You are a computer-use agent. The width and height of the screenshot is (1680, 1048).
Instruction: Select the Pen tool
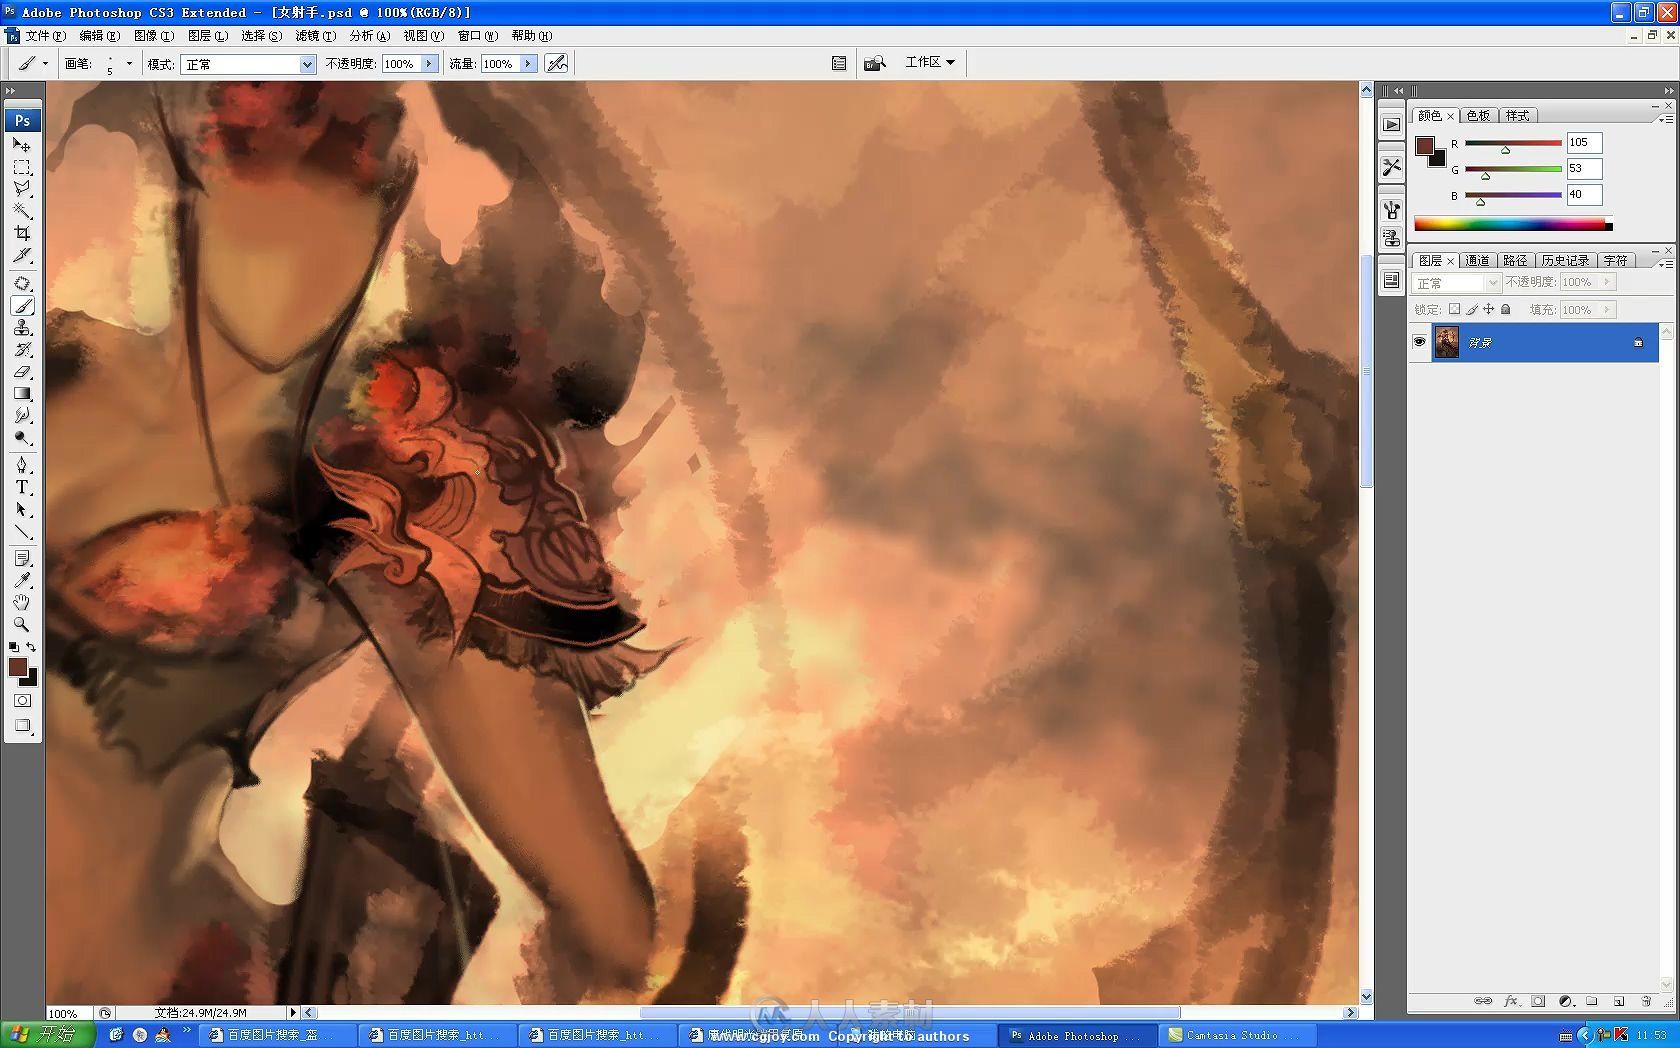click(x=22, y=466)
